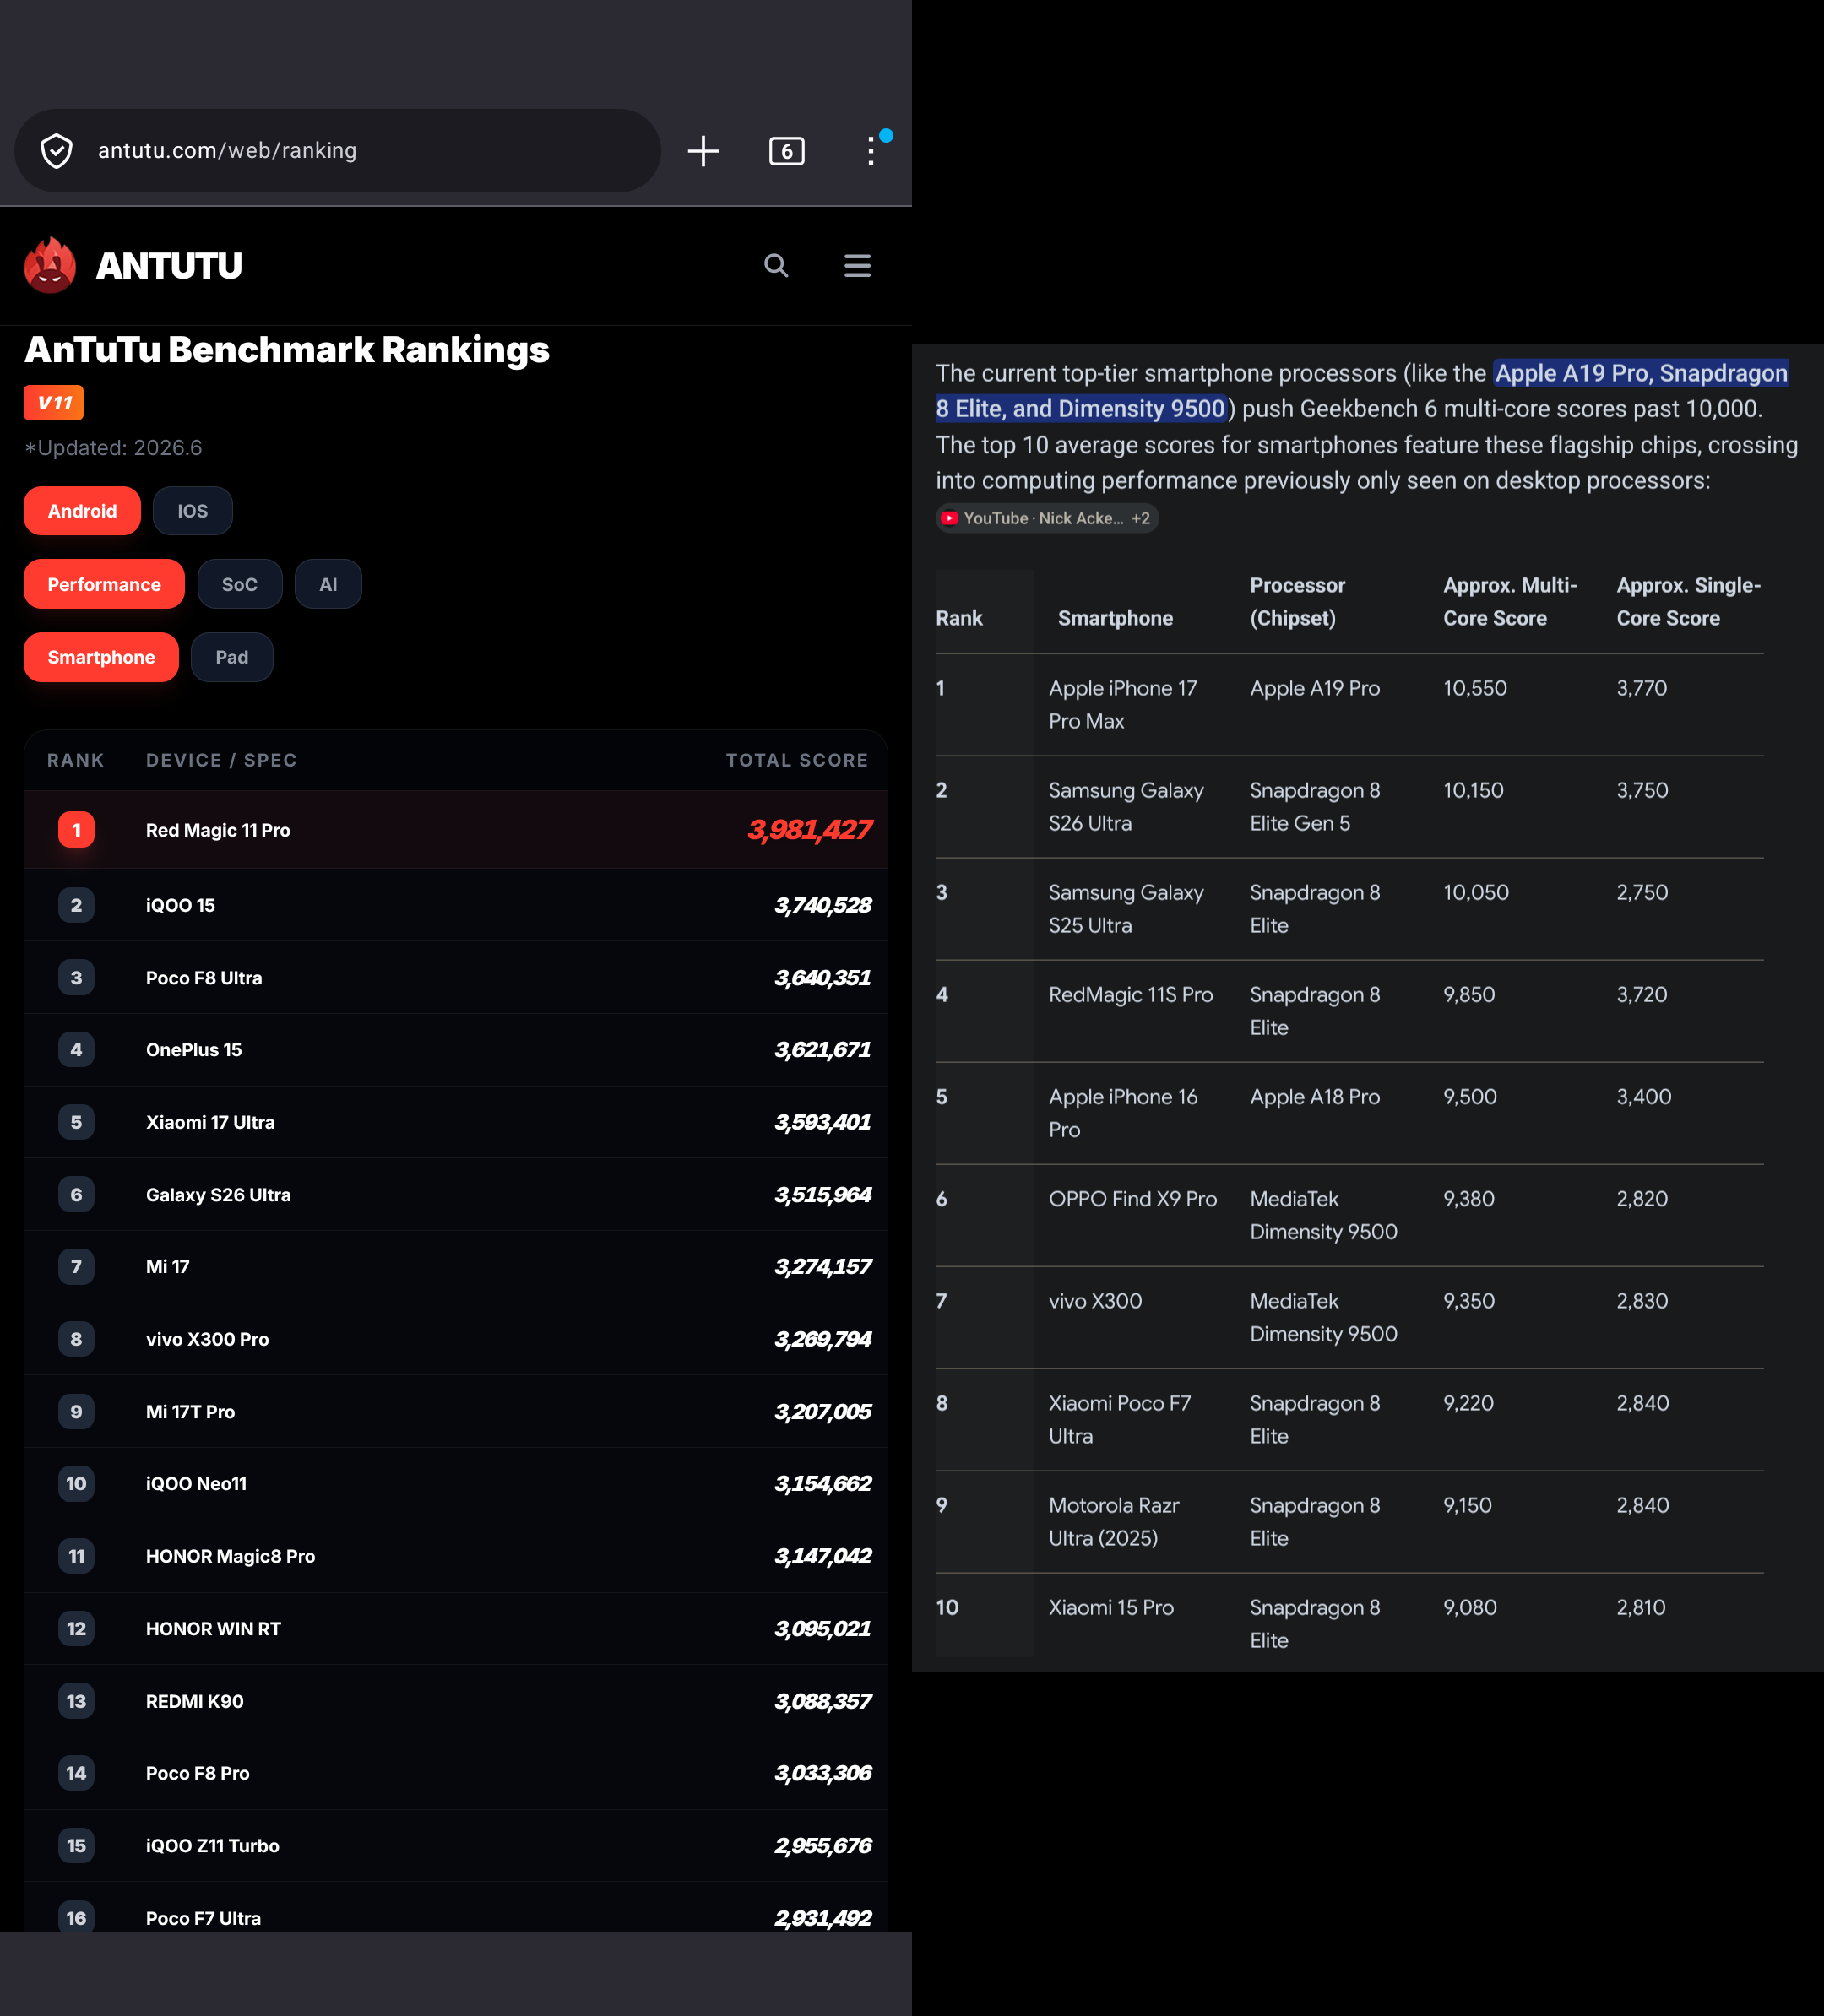1824x2016 pixels.
Task: Click 'Samsung Galaxy S26 Ultra' in Geekbench table
Action: click(1126, 807)
